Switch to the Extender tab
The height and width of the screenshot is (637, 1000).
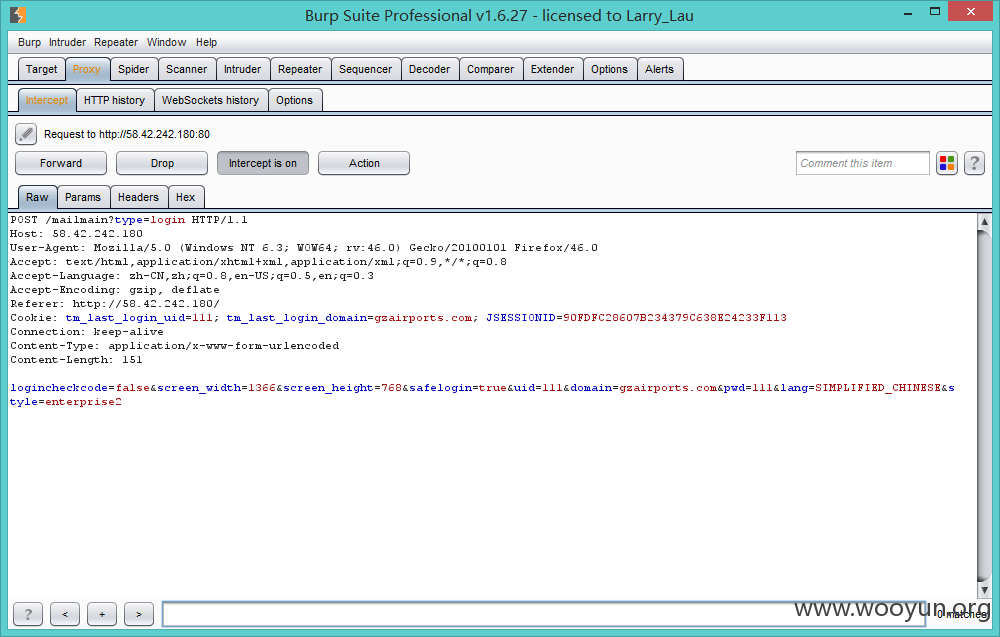tap(552, 69)
